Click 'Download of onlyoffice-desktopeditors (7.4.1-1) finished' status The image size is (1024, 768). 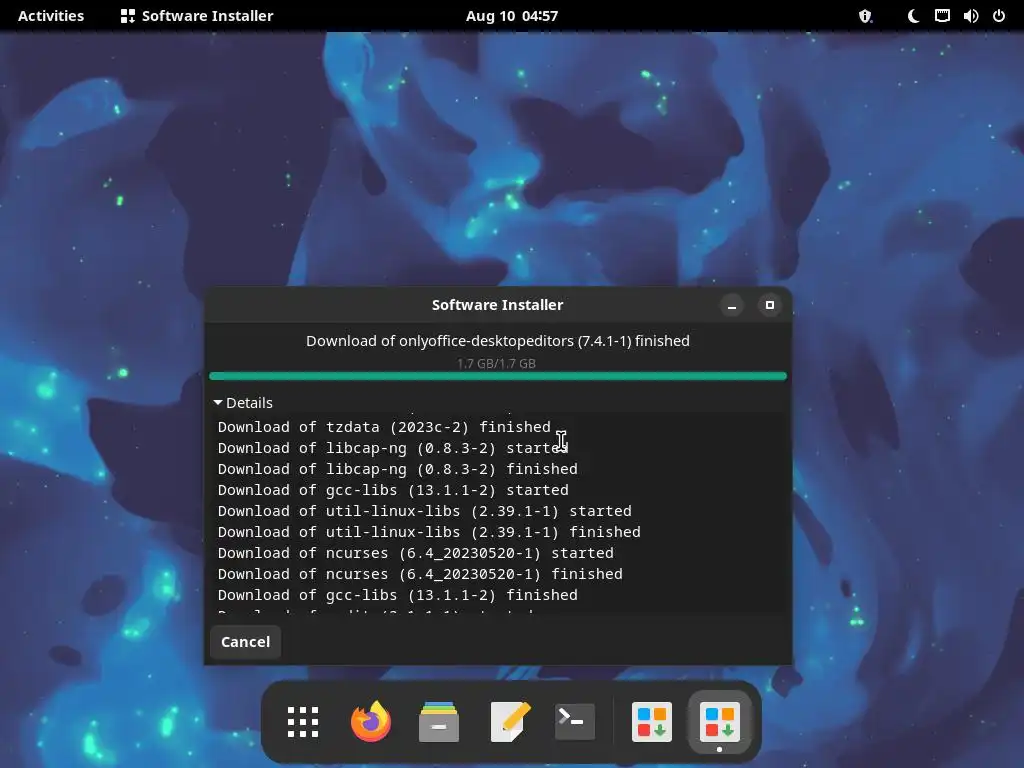pyautogui.click(x=498, y=341)
